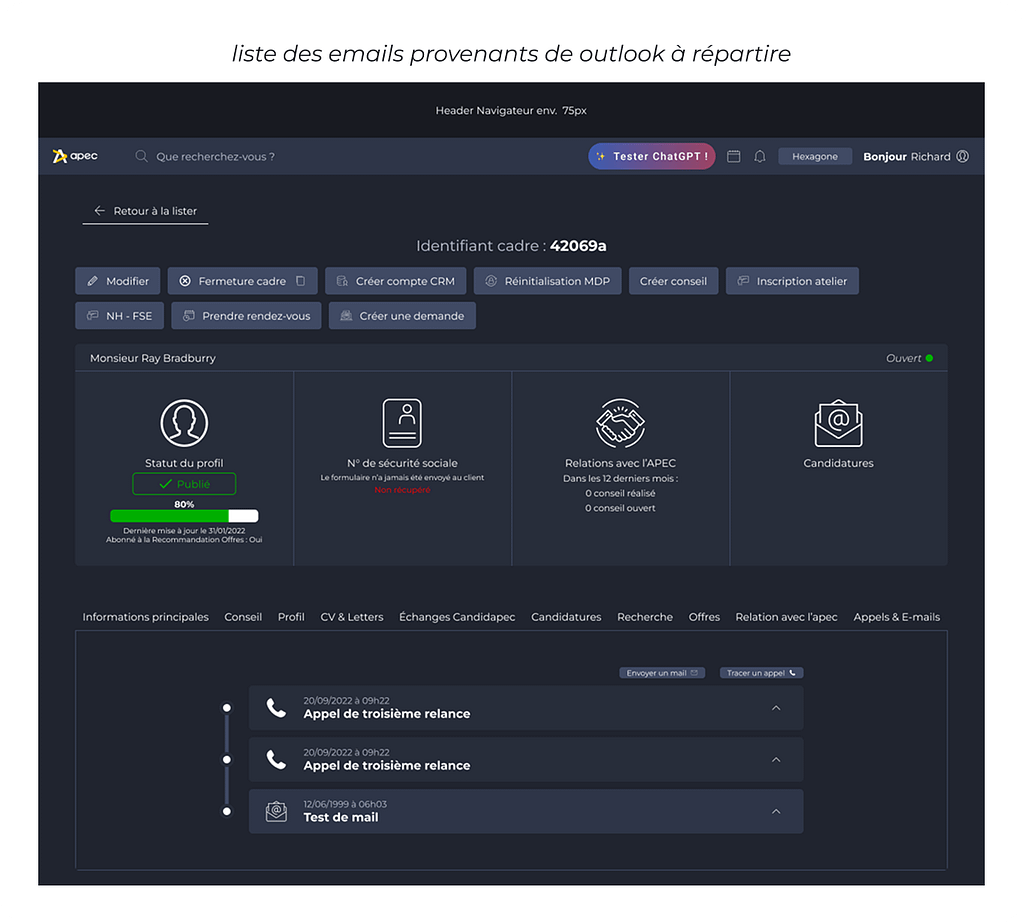Click Retour à la lister link
This screenshot has height=924, width=1023.
point(146,211)
